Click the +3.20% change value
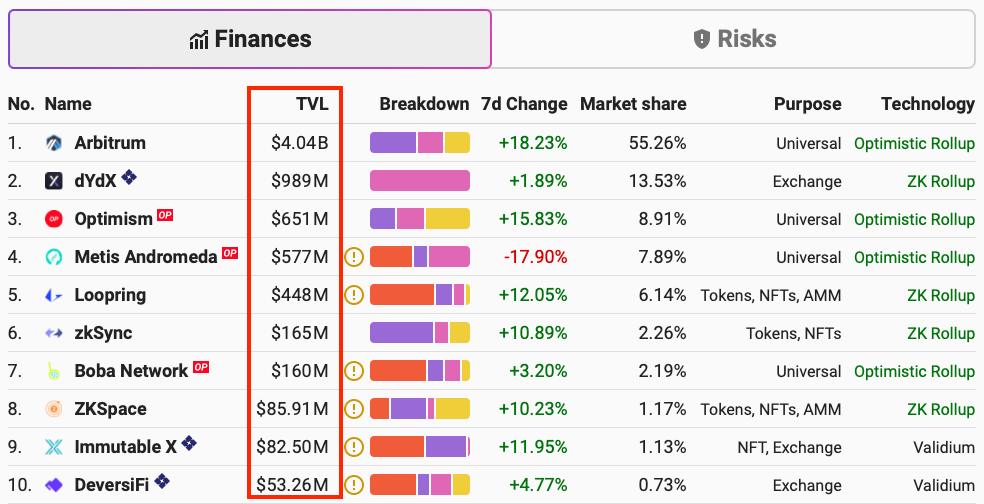 tap(538, 371)
